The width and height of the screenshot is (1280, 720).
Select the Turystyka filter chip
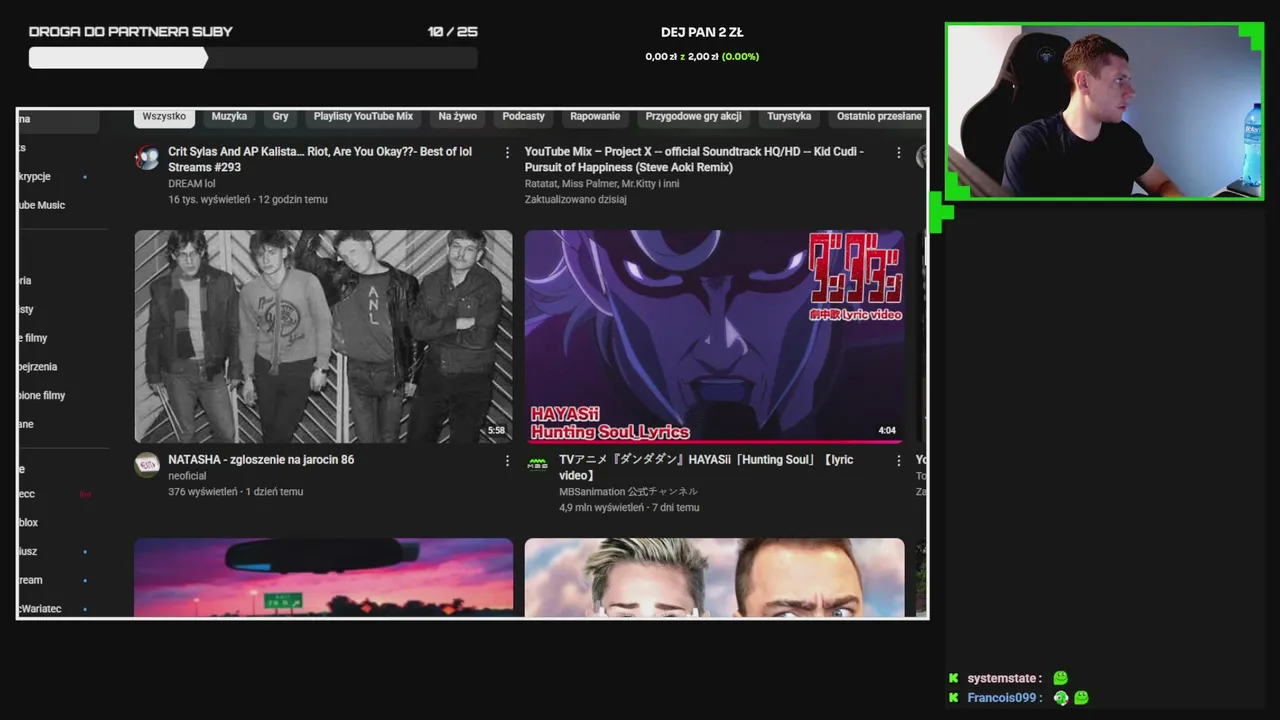pyautogui.click(x=789, y=117)
